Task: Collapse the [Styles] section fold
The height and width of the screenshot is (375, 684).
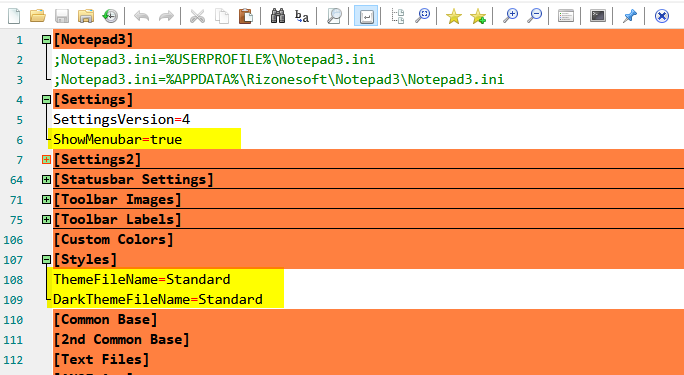Action: tap(46, 259)
